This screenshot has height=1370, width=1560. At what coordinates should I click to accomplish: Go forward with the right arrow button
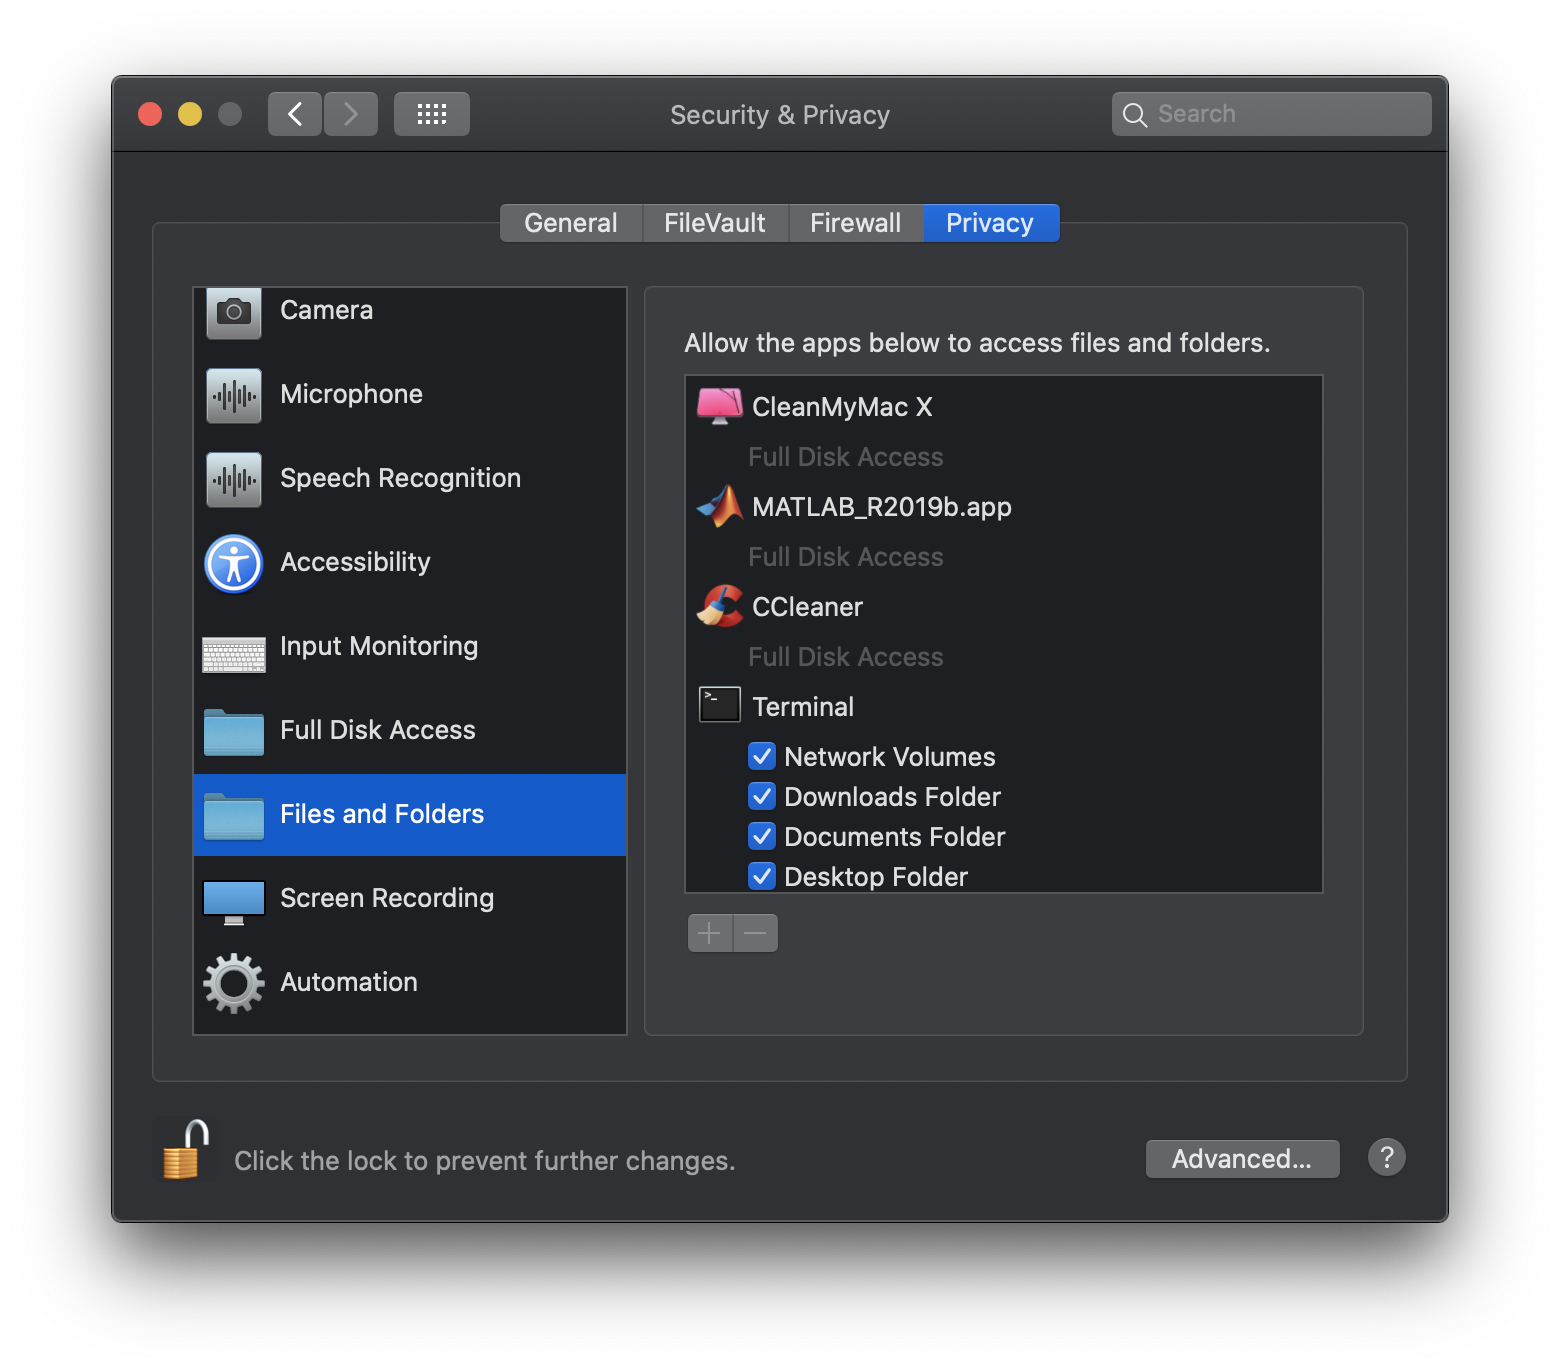point(351,114)
